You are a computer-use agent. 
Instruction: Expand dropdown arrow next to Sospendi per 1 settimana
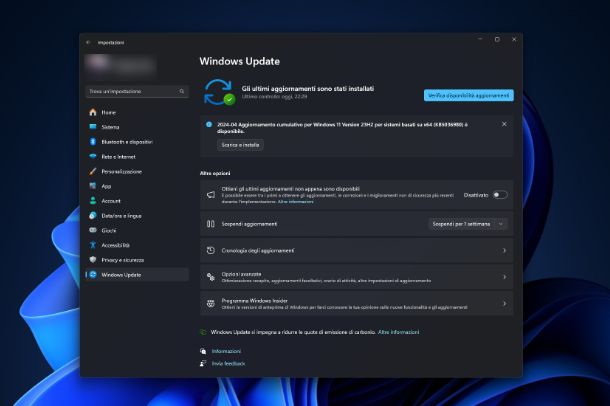(x=501, y=224)
